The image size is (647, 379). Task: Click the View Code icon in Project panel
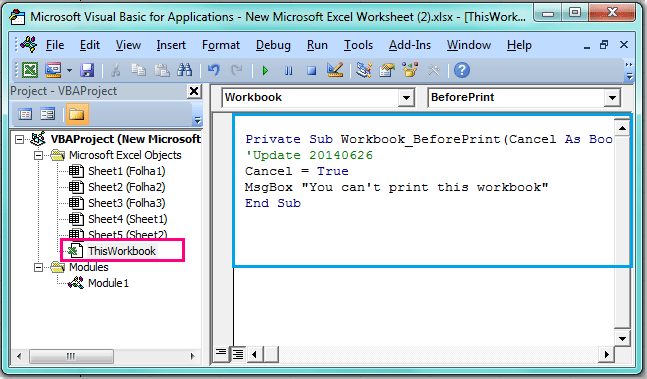(25, 114)
